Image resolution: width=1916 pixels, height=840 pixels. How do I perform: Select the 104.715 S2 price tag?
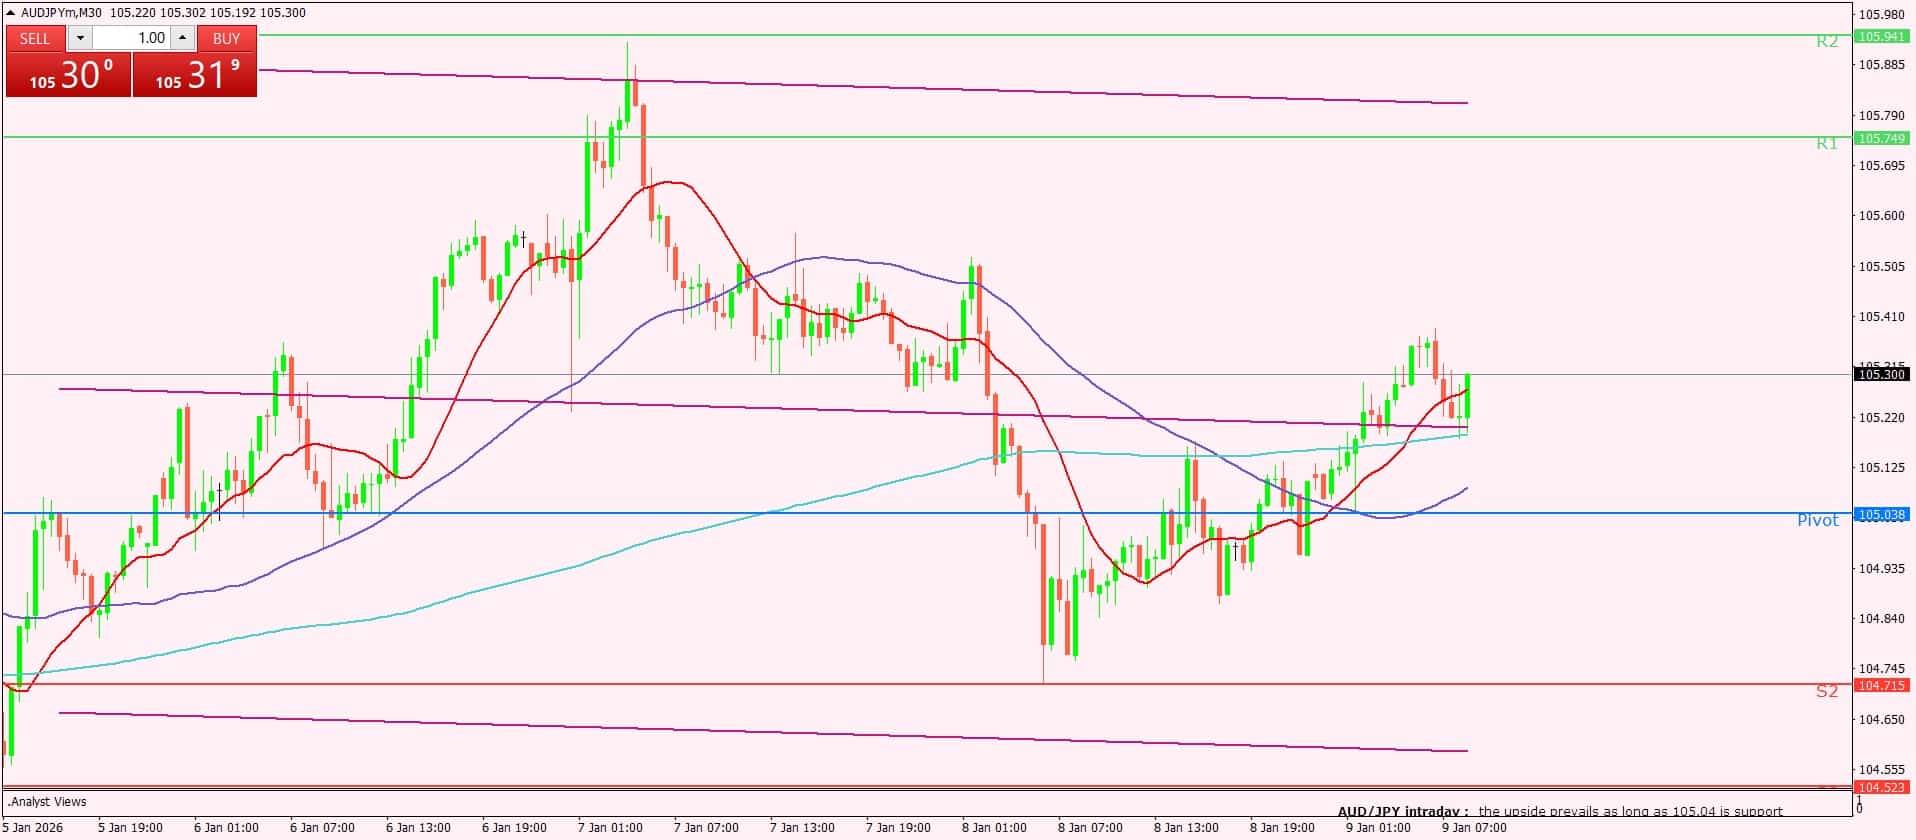click(x=1880, y=686)
